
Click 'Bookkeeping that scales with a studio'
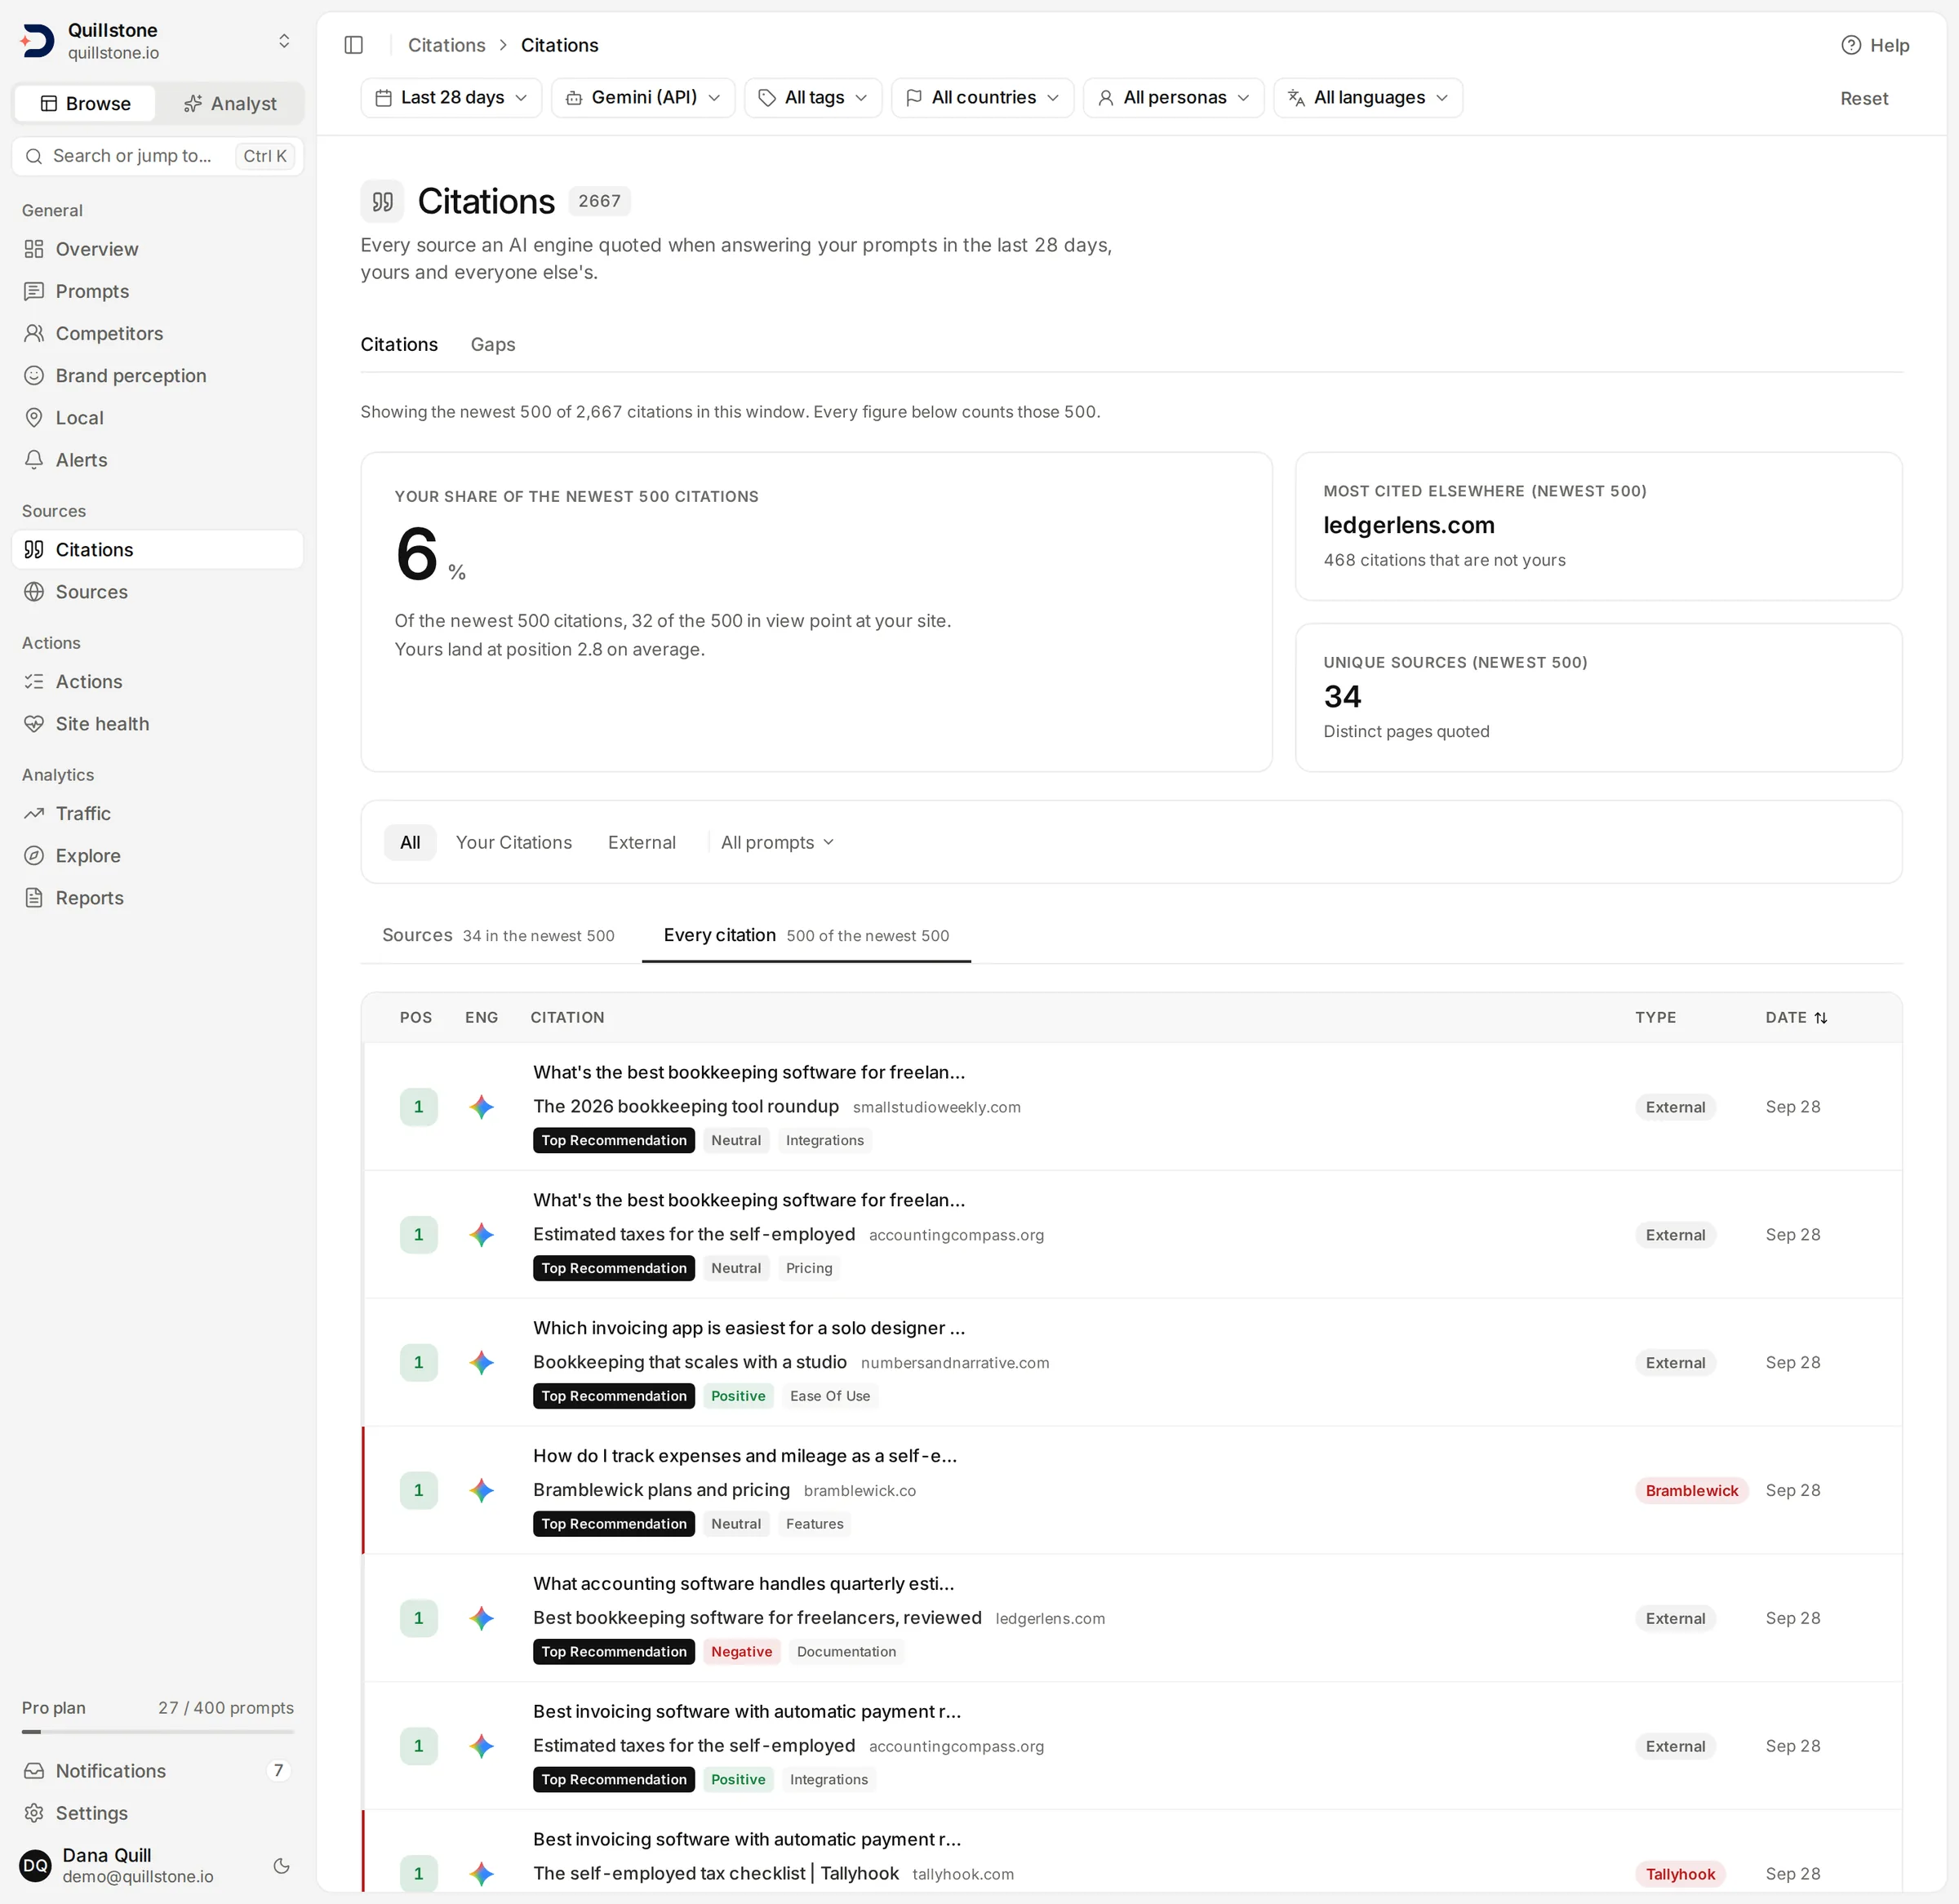[690, 1362]
